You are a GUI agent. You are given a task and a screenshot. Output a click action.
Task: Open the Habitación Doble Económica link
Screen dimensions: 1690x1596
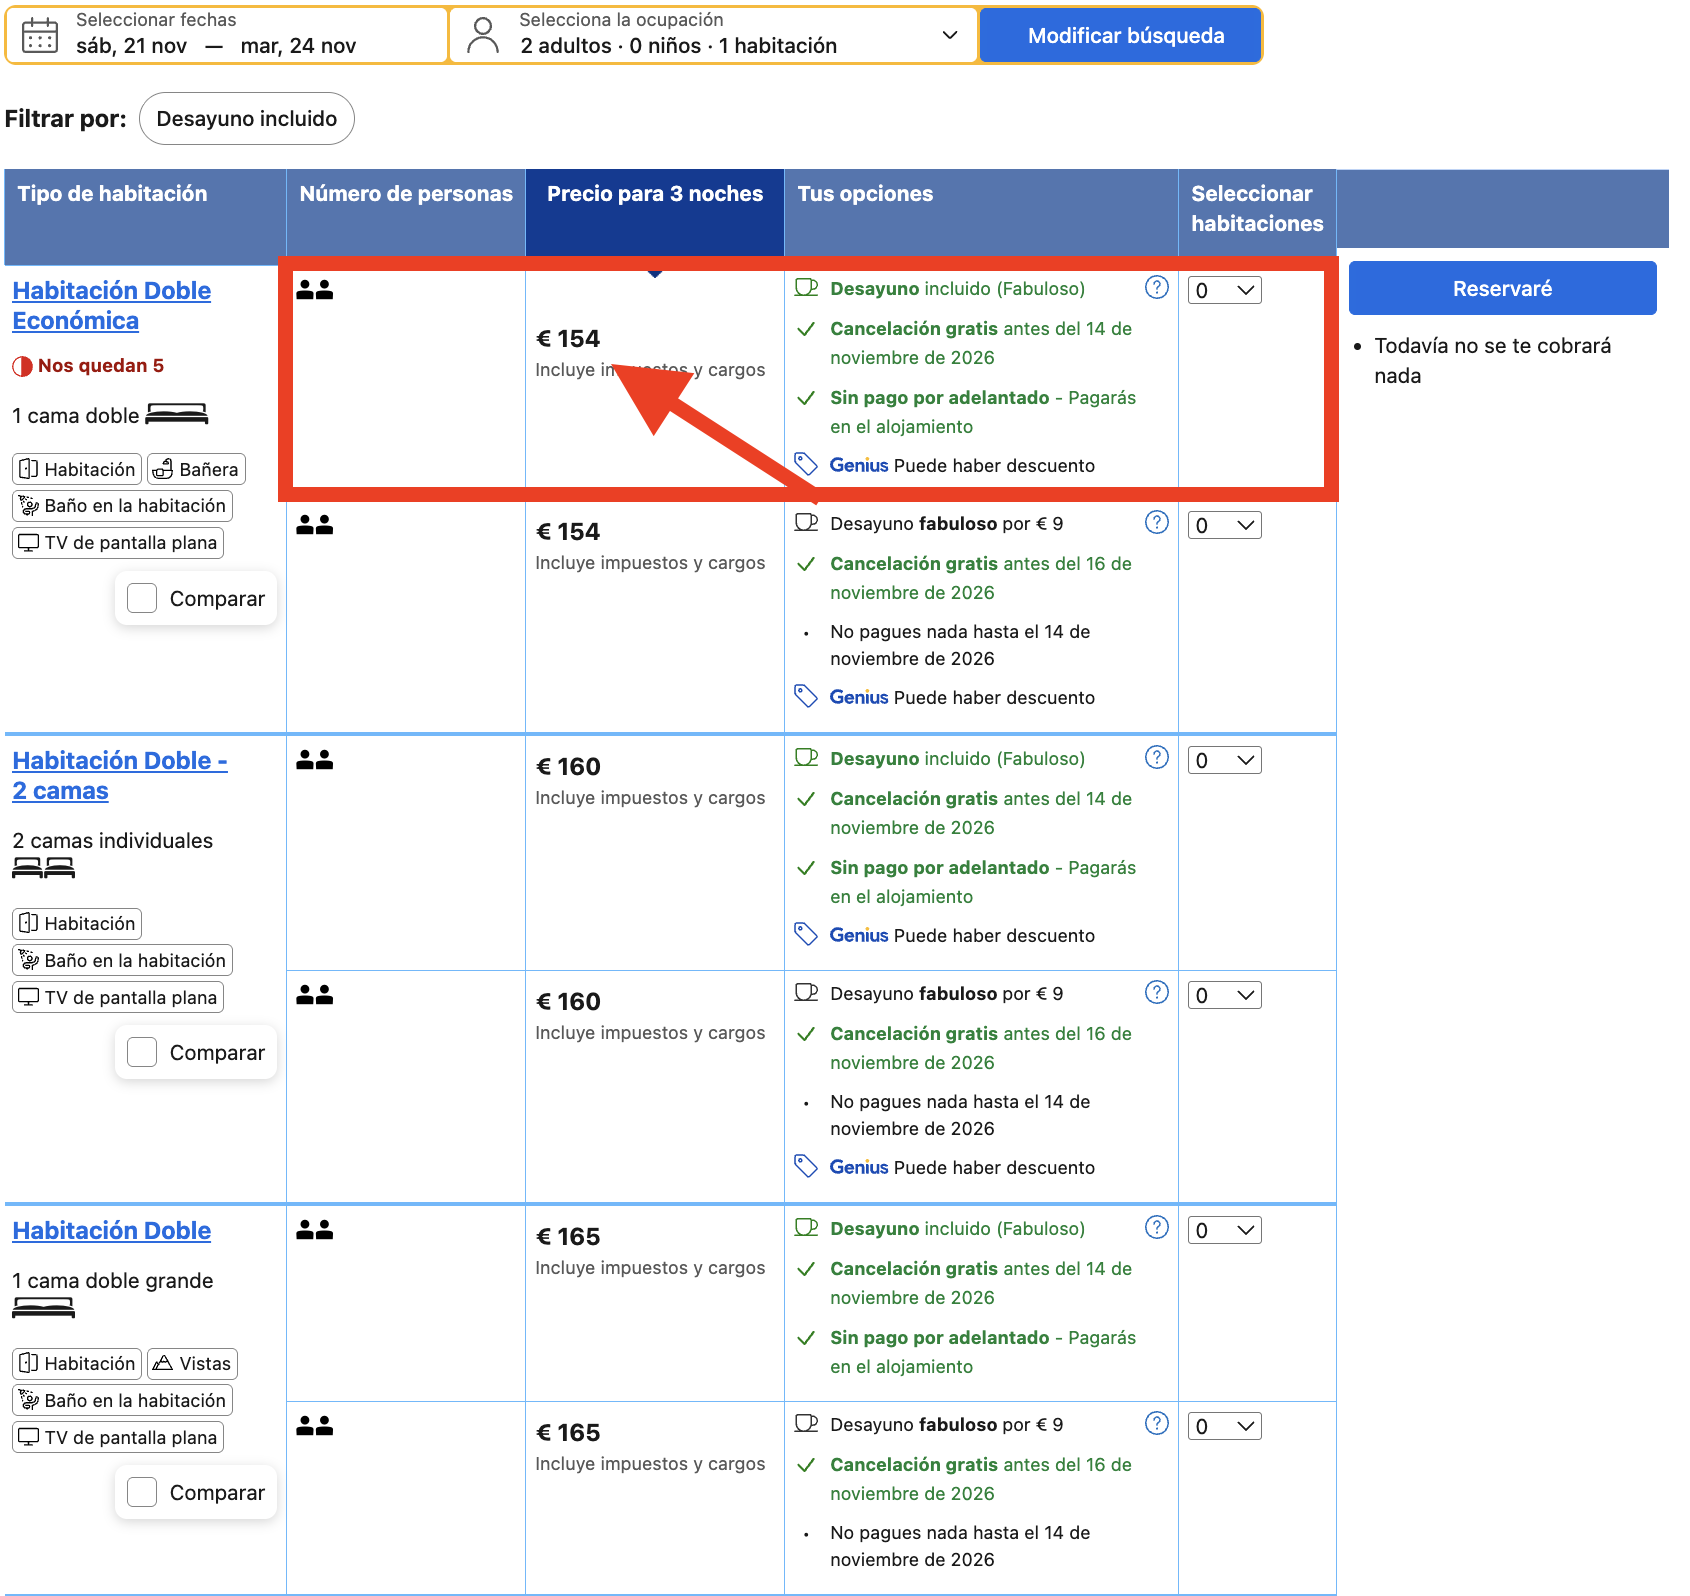tap(112, 305)
